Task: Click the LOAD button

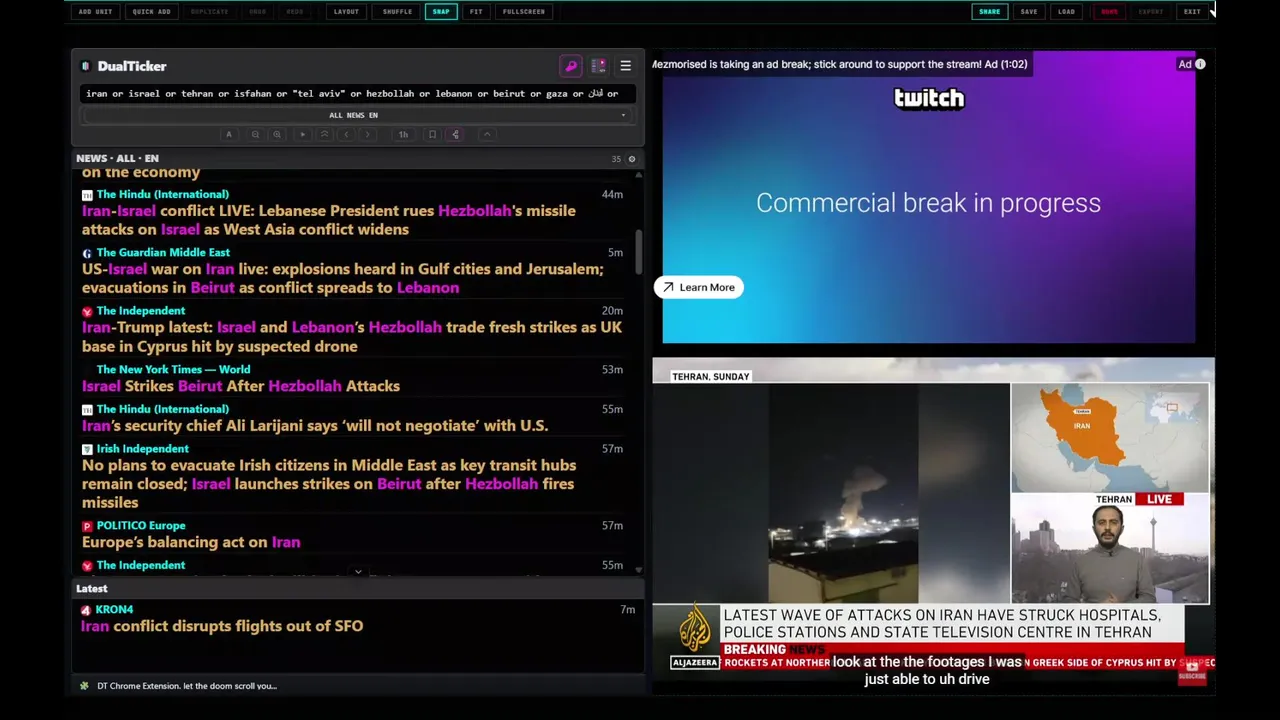Action: click(1066, 11)
